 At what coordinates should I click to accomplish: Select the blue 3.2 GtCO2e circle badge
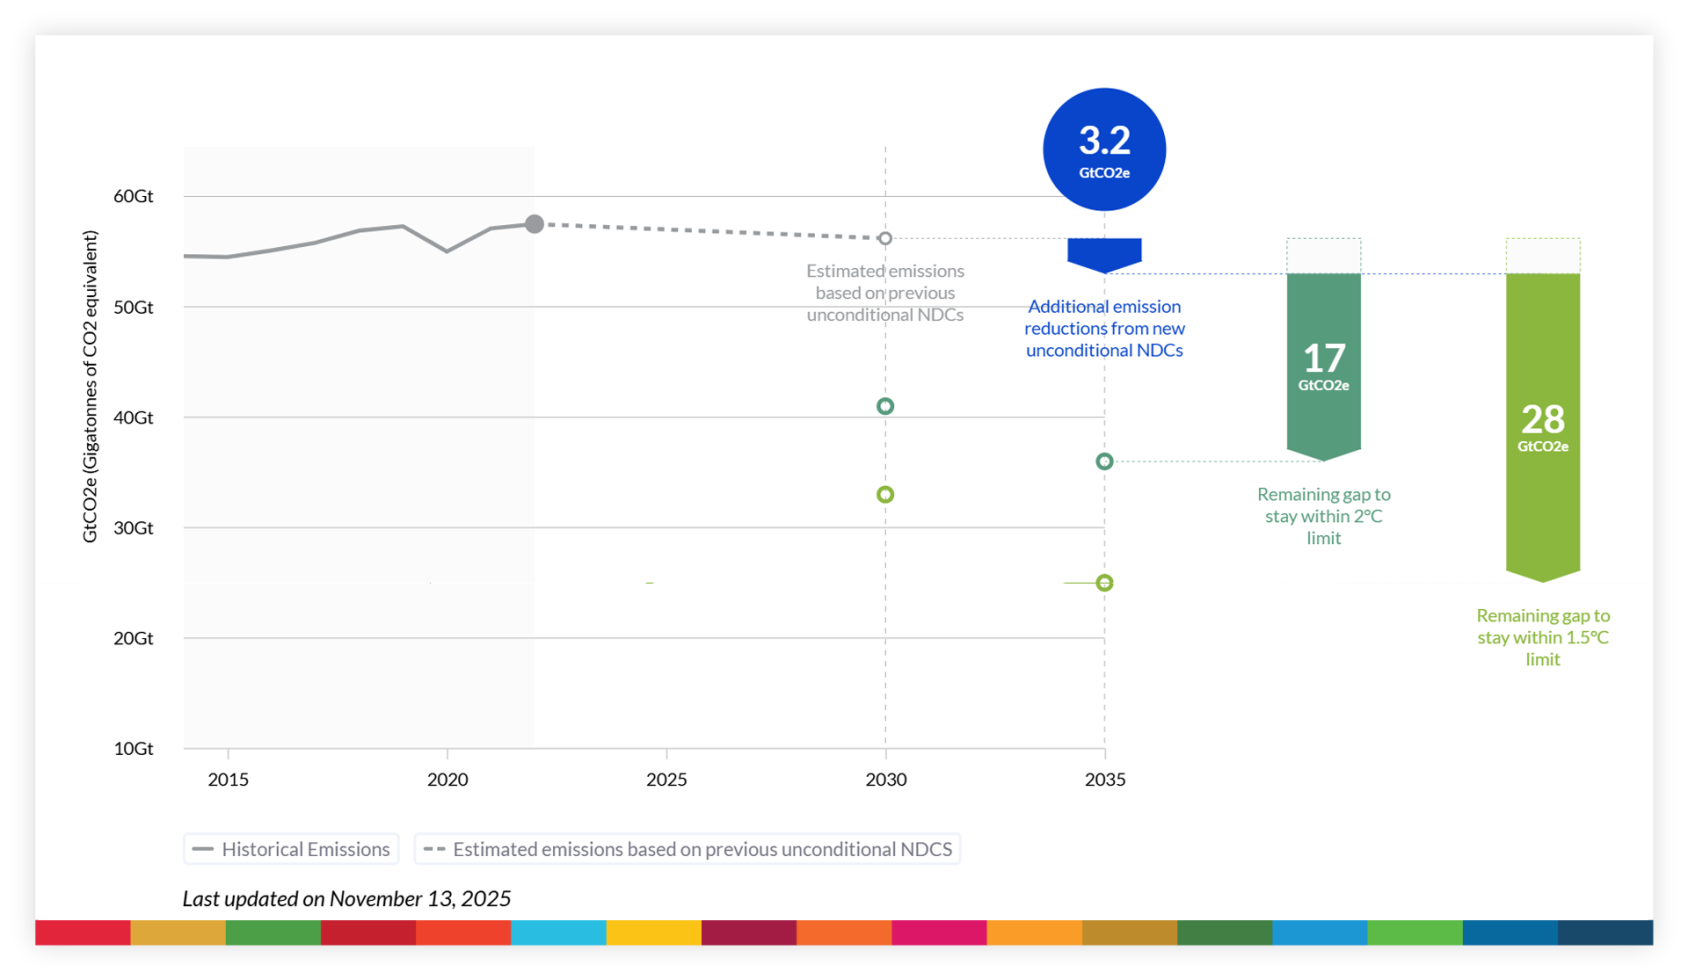click(x=1104, y=148)
